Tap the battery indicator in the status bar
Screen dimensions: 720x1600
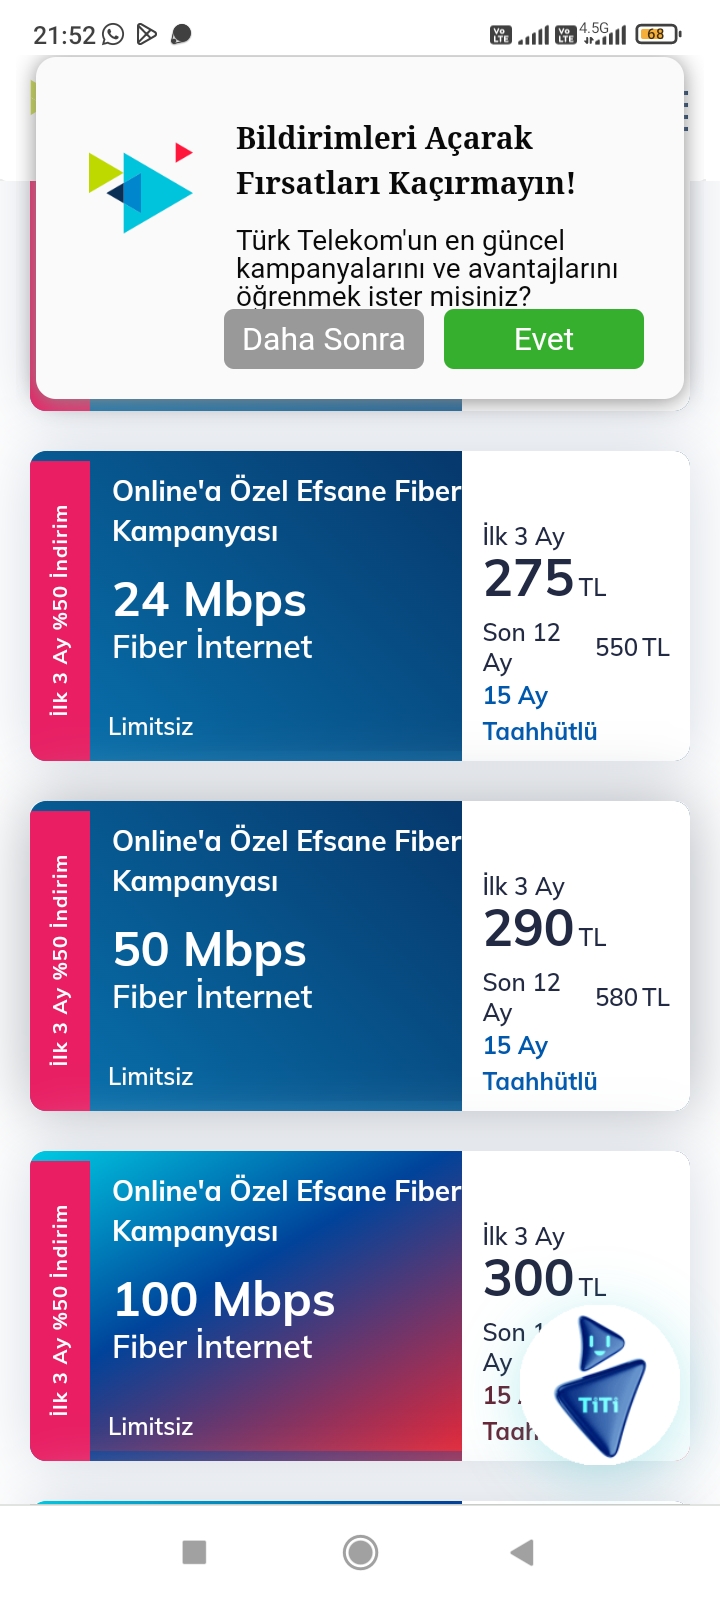[x=657, y=34]
